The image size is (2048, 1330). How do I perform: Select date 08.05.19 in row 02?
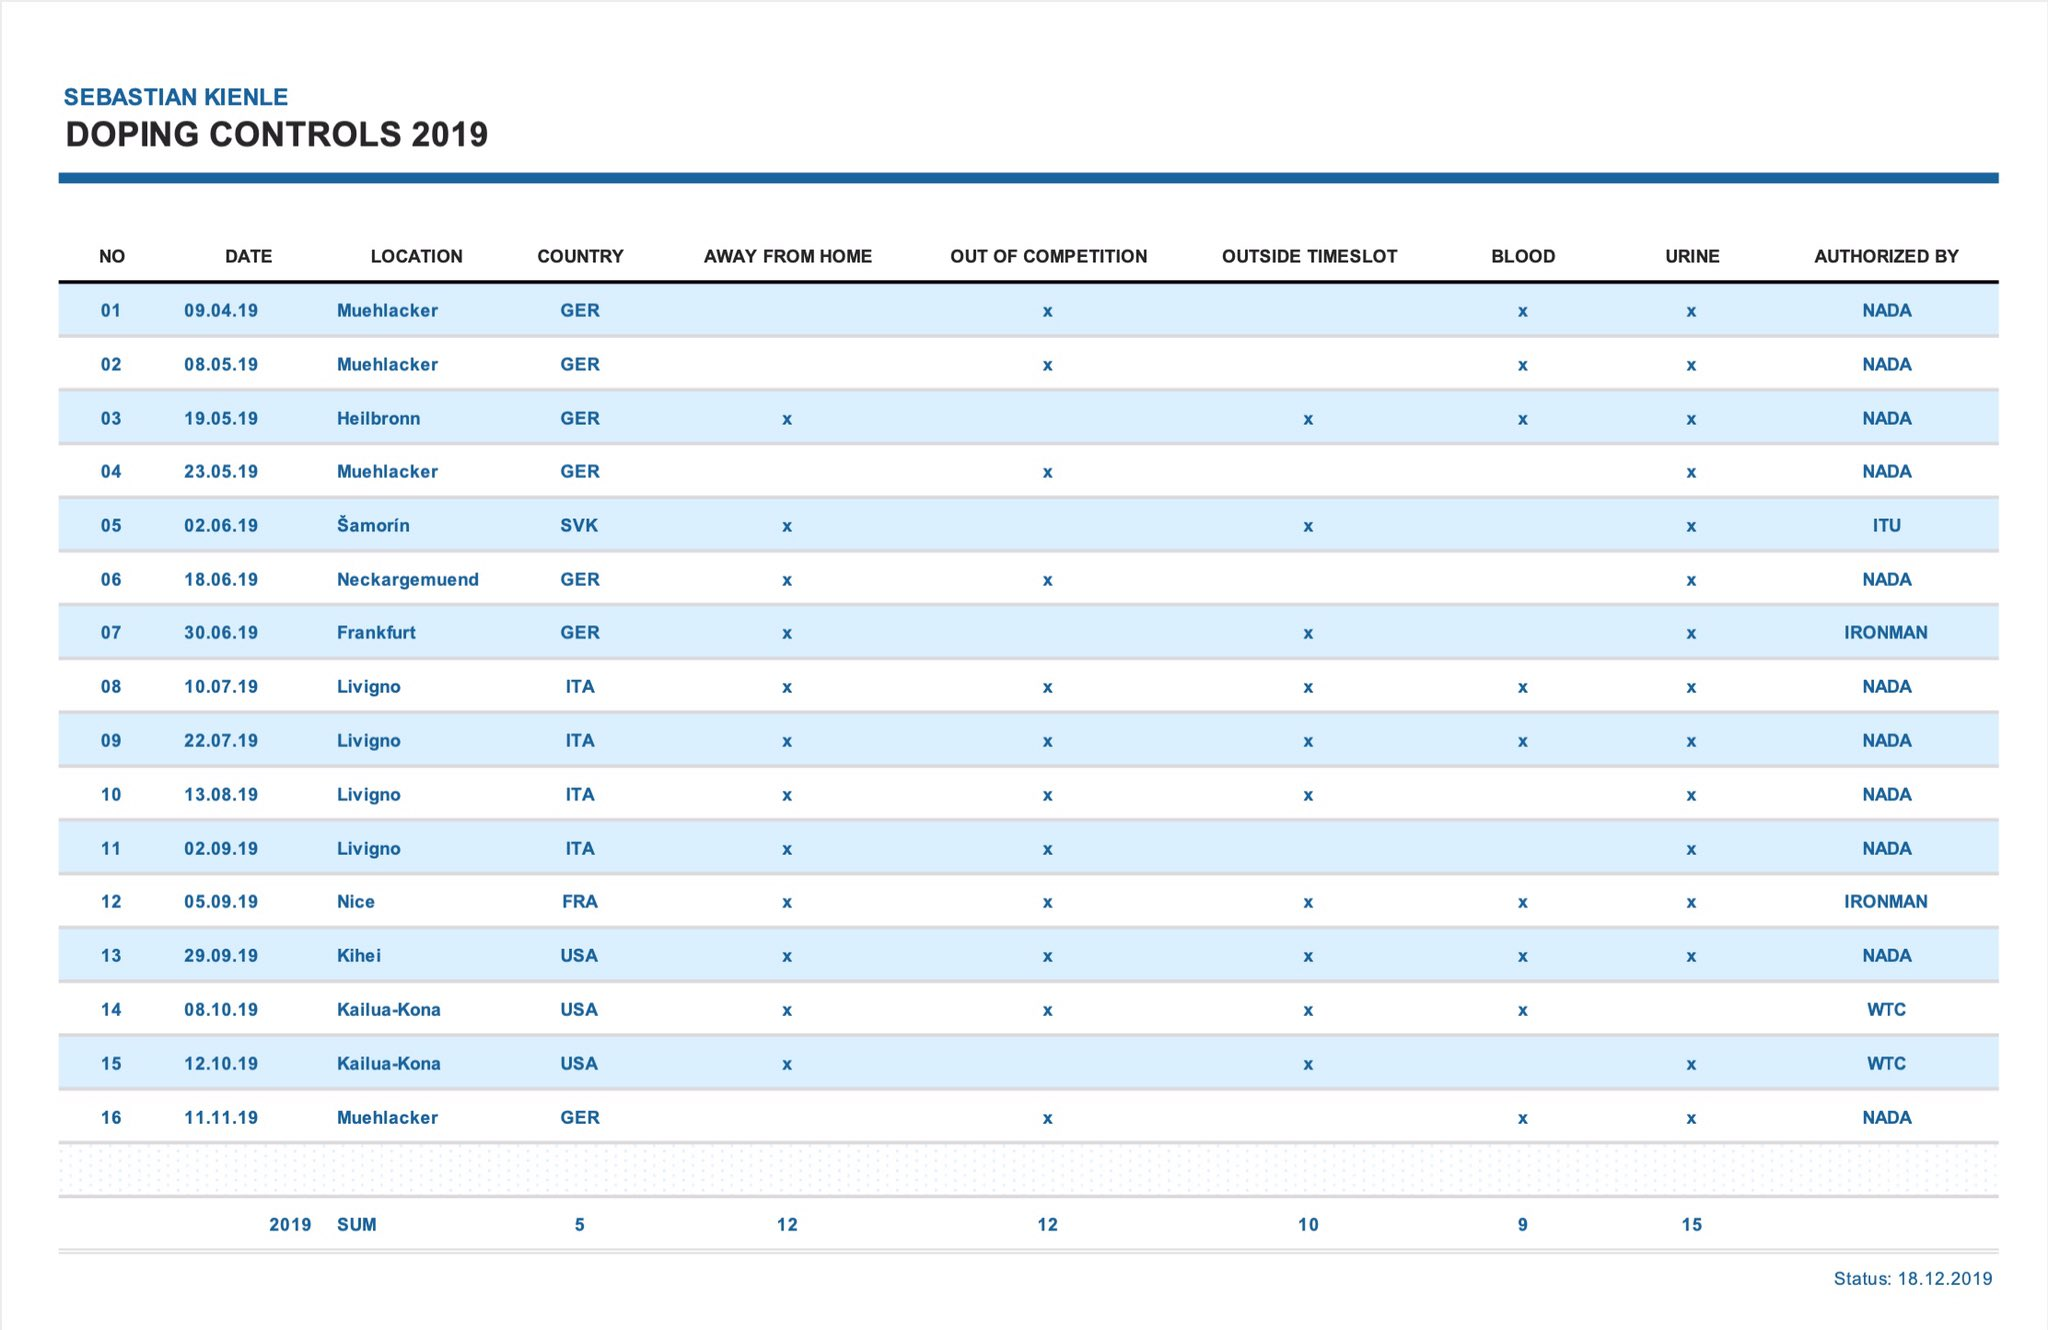[221, 364]
